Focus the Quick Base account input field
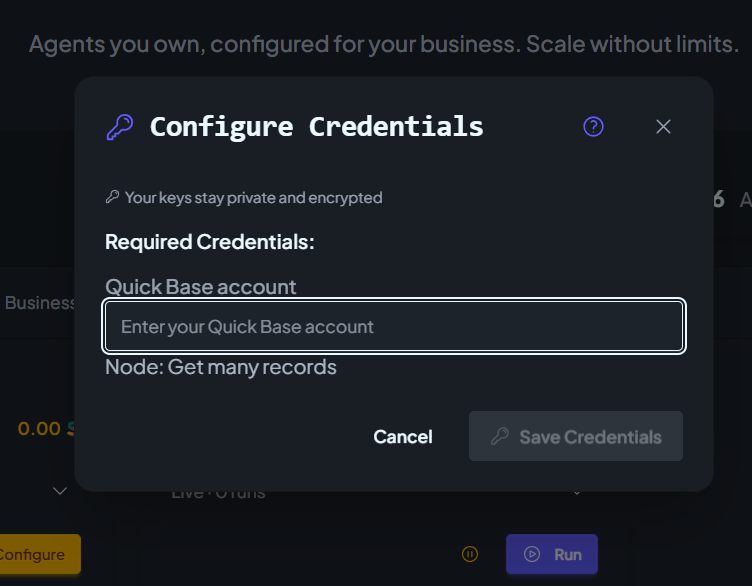Screen dimensions: 752x586 click(x=394, y=327)
